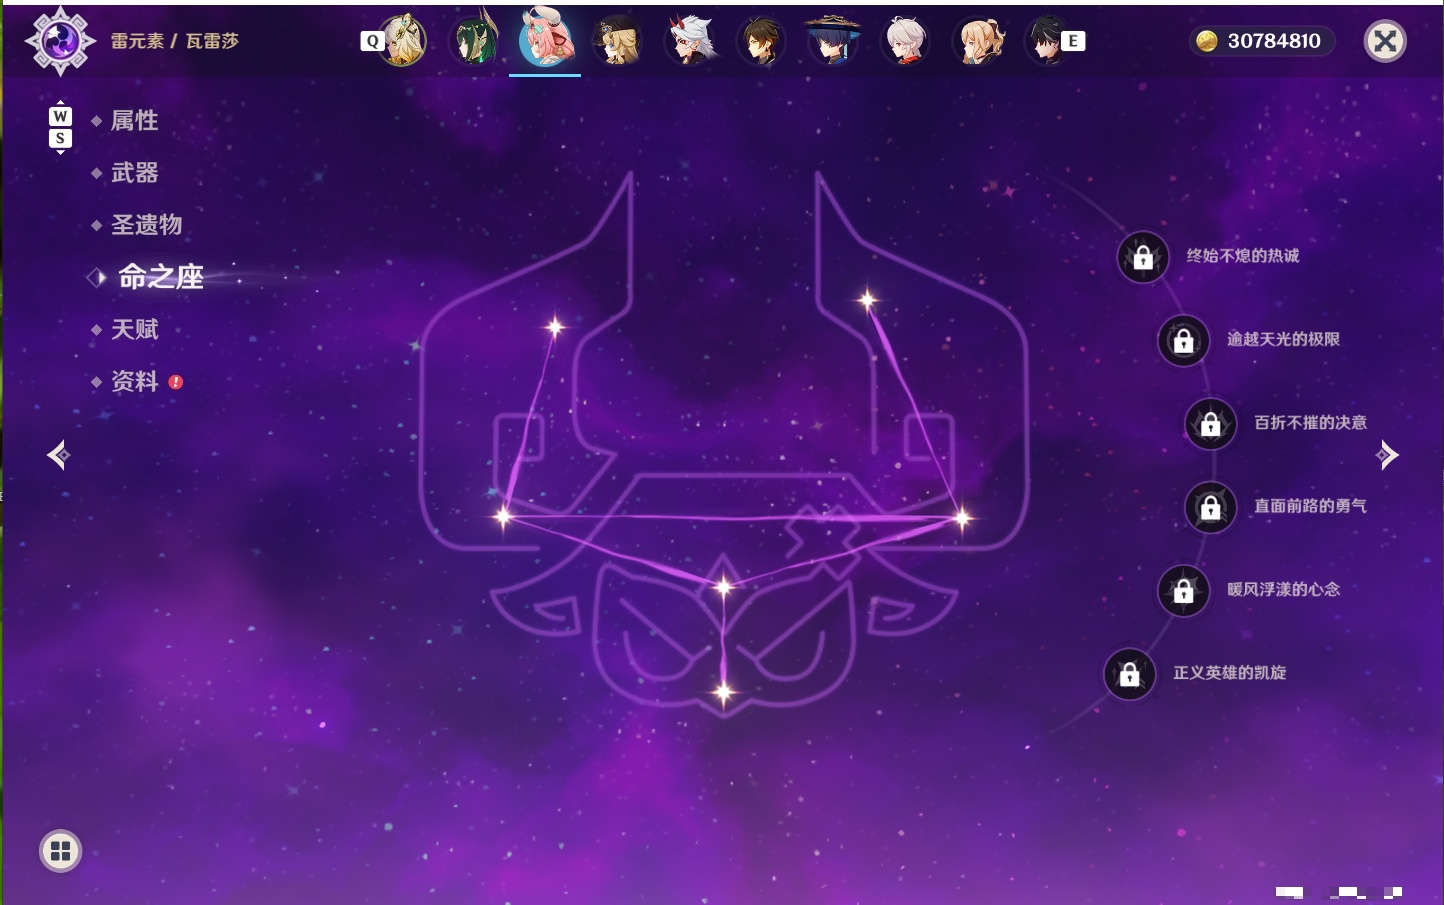Click the upper-right star of the constellation
1444x905 pixels.
(867, 299)
